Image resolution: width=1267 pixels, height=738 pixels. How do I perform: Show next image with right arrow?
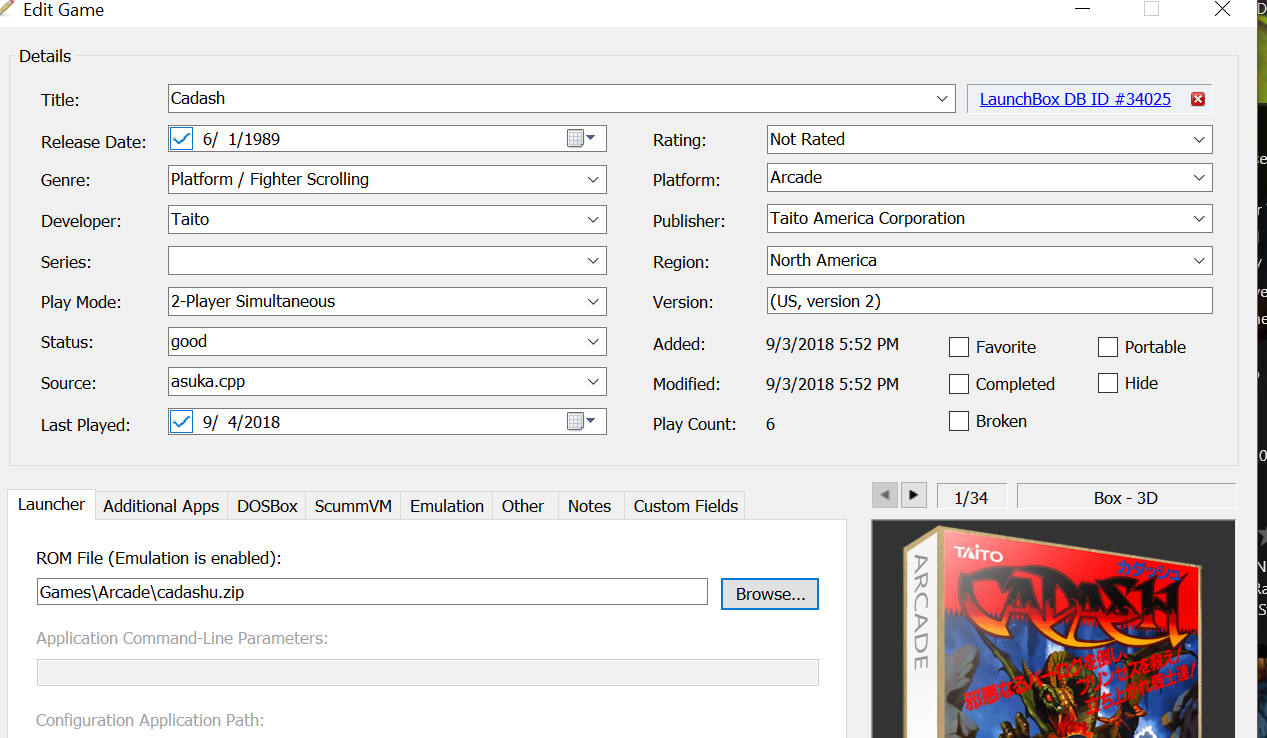pos(913,495)
